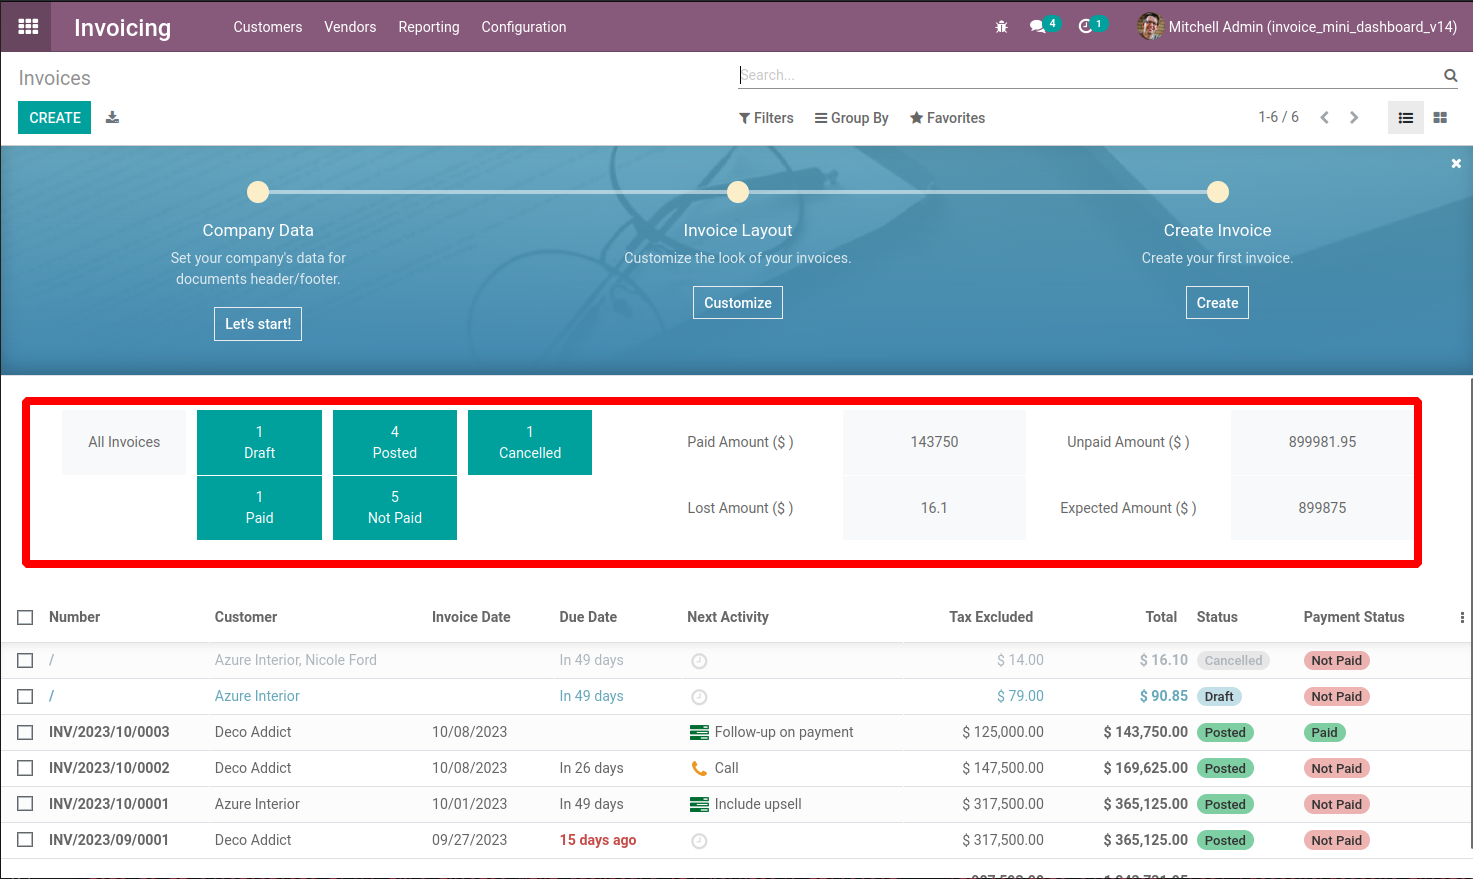The image size is (1473, 879).
Task: Open the Filters dropdown
Action: [766, 118]
